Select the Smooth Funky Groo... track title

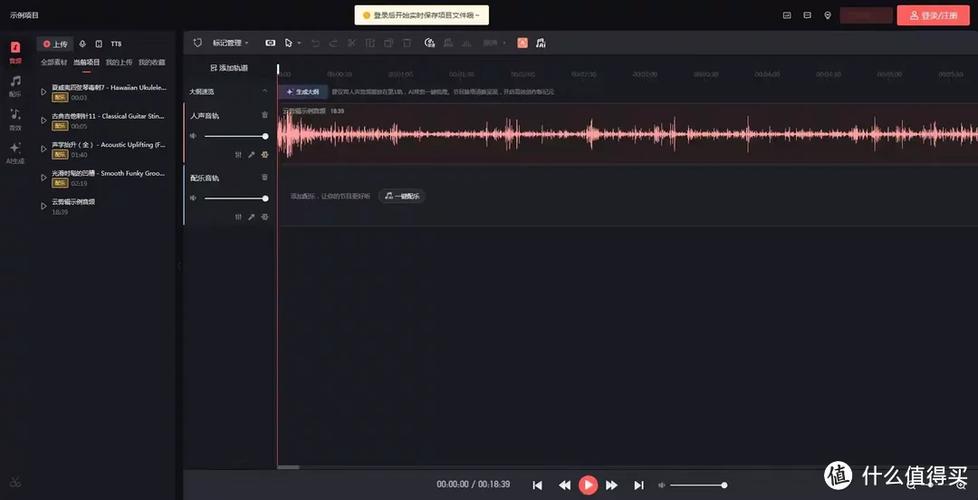tap(109, 173)
